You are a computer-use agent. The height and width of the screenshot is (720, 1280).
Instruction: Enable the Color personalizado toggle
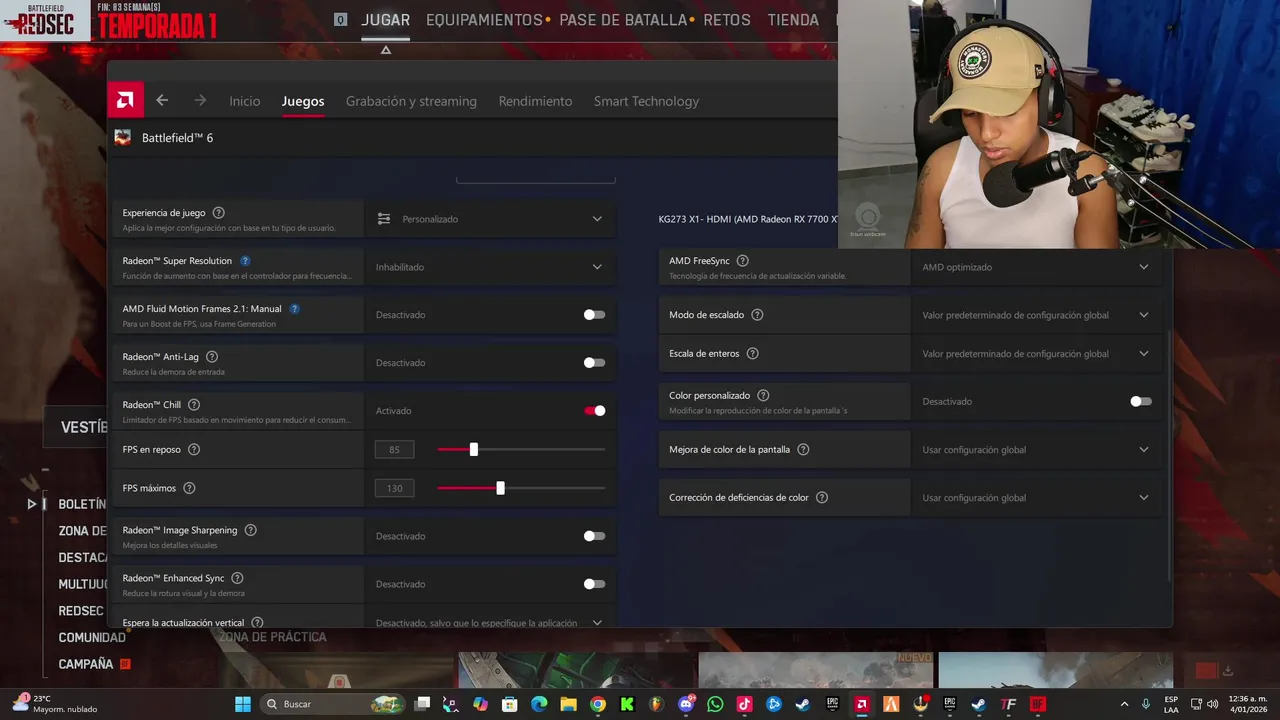(1141, 402)
